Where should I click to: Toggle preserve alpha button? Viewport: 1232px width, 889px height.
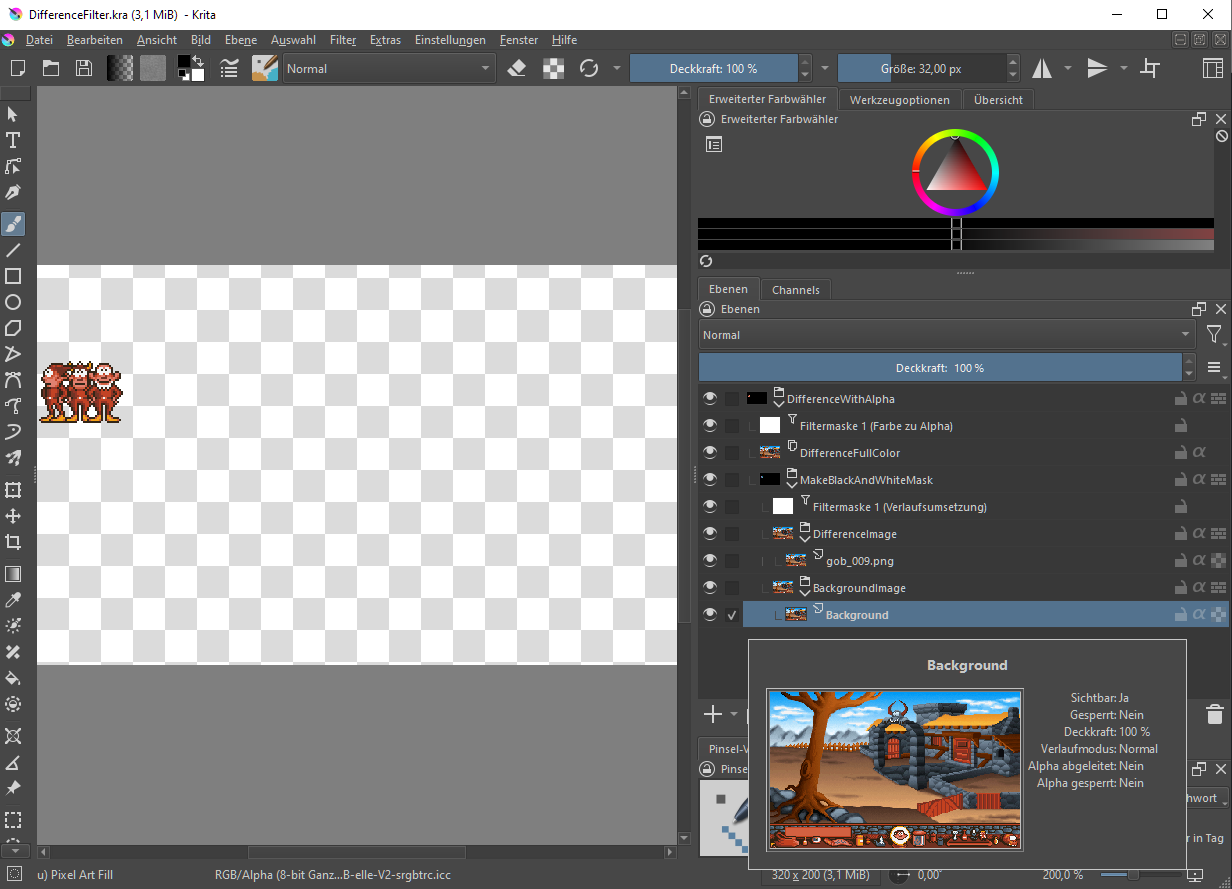pos(553,68)
